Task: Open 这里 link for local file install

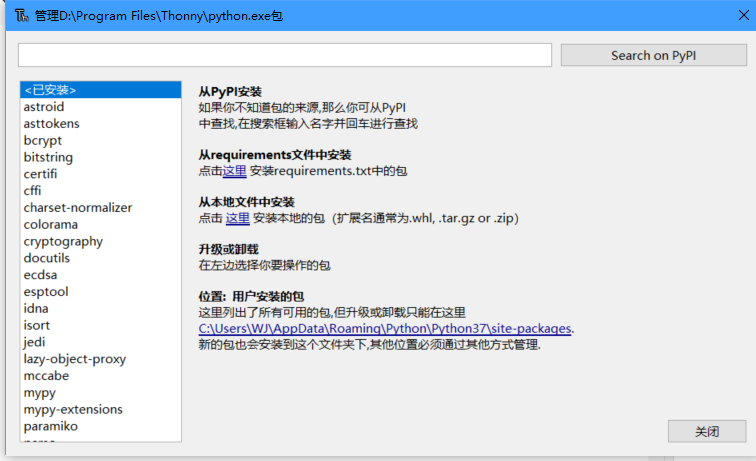Action: click(238, 218)
